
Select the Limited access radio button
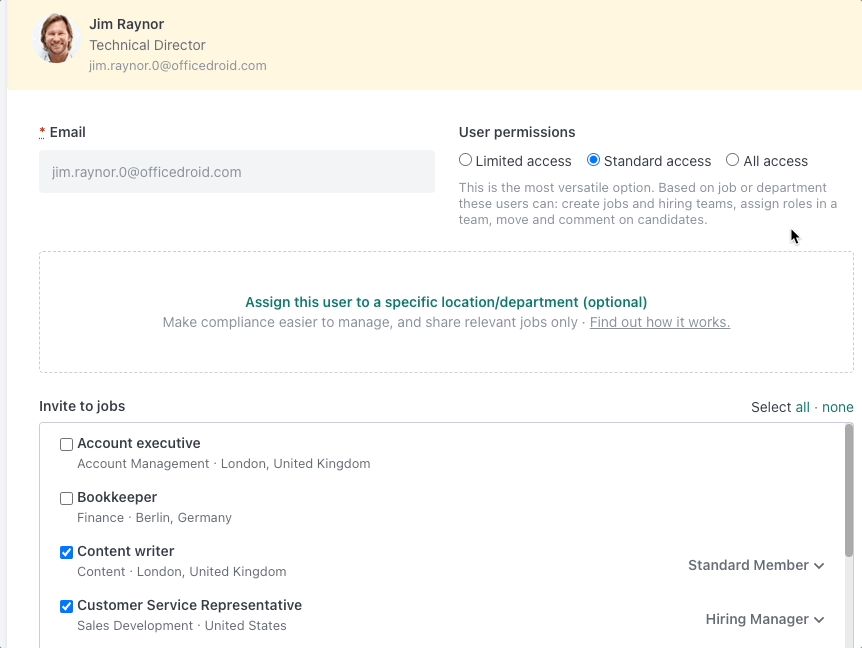click(465, 160)
